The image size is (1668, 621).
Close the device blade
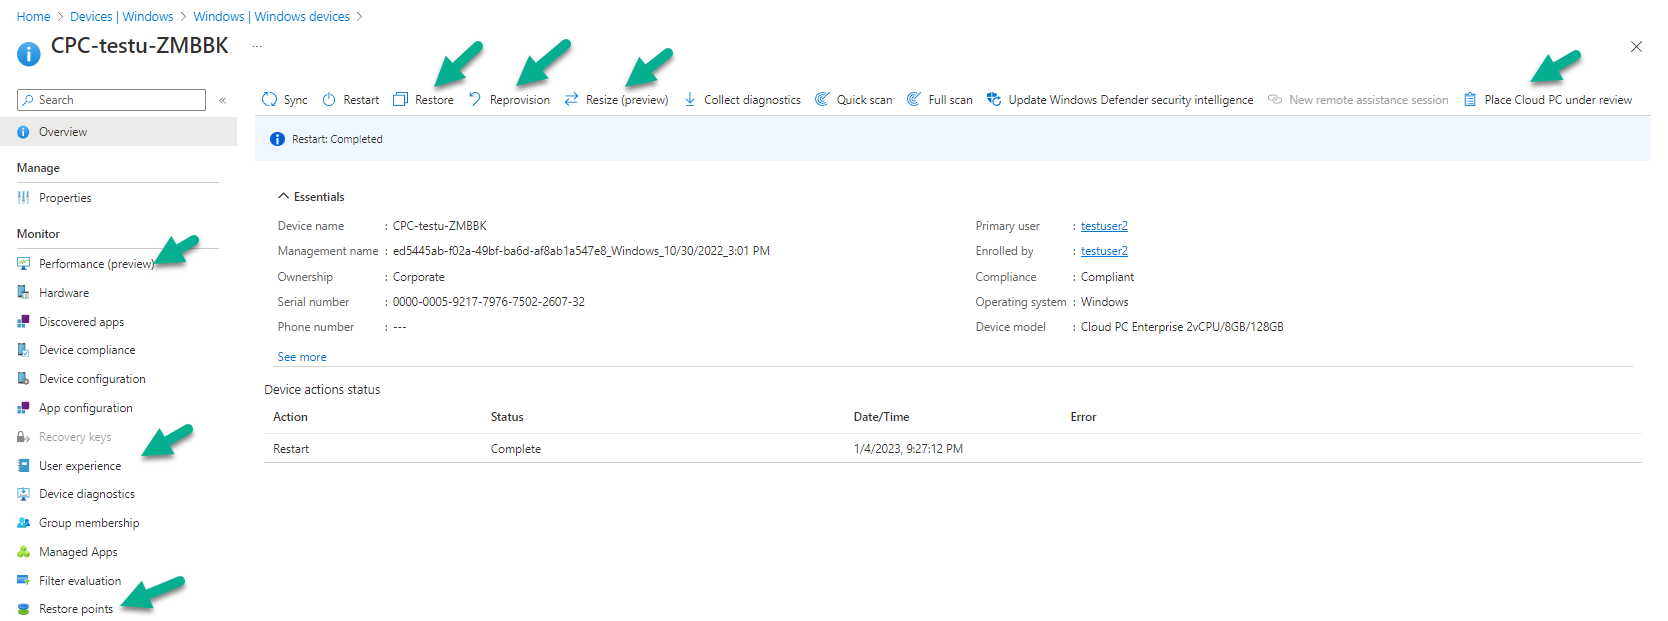pos(1636,47)
